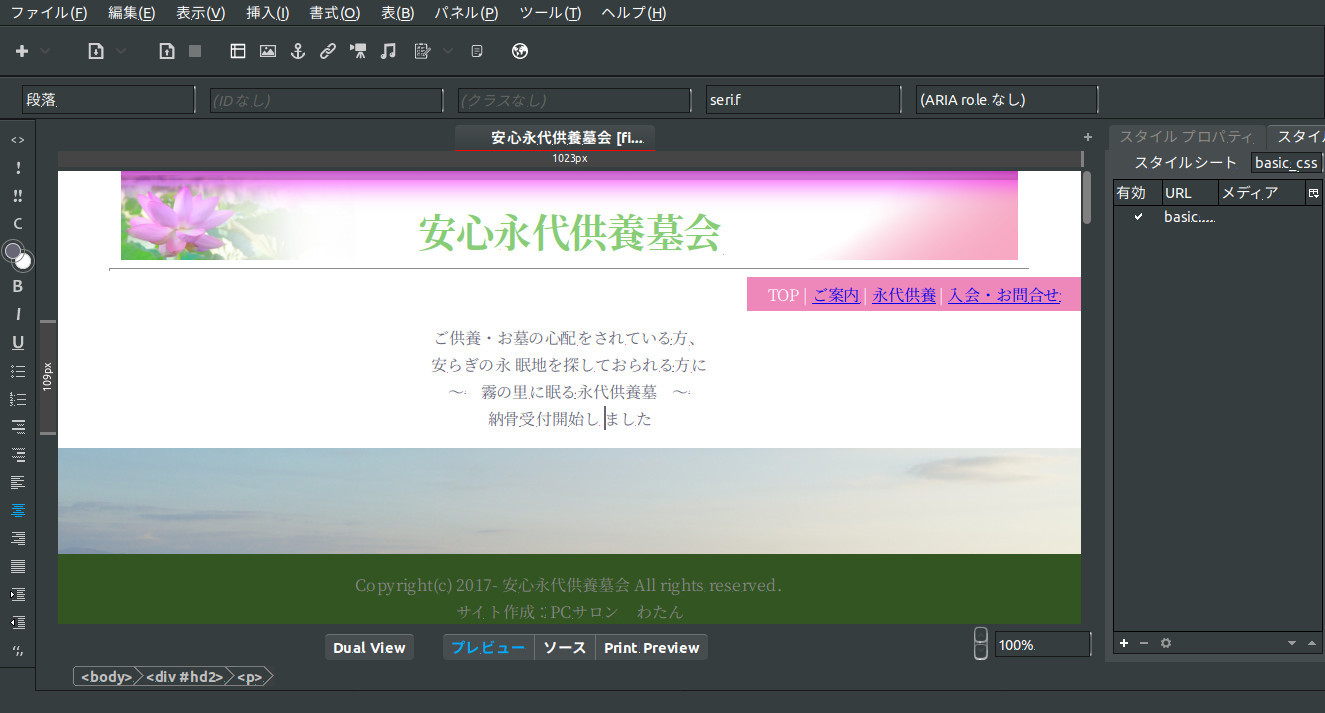
Task: Click the stop loading square icon
Action: click(195, 51)
